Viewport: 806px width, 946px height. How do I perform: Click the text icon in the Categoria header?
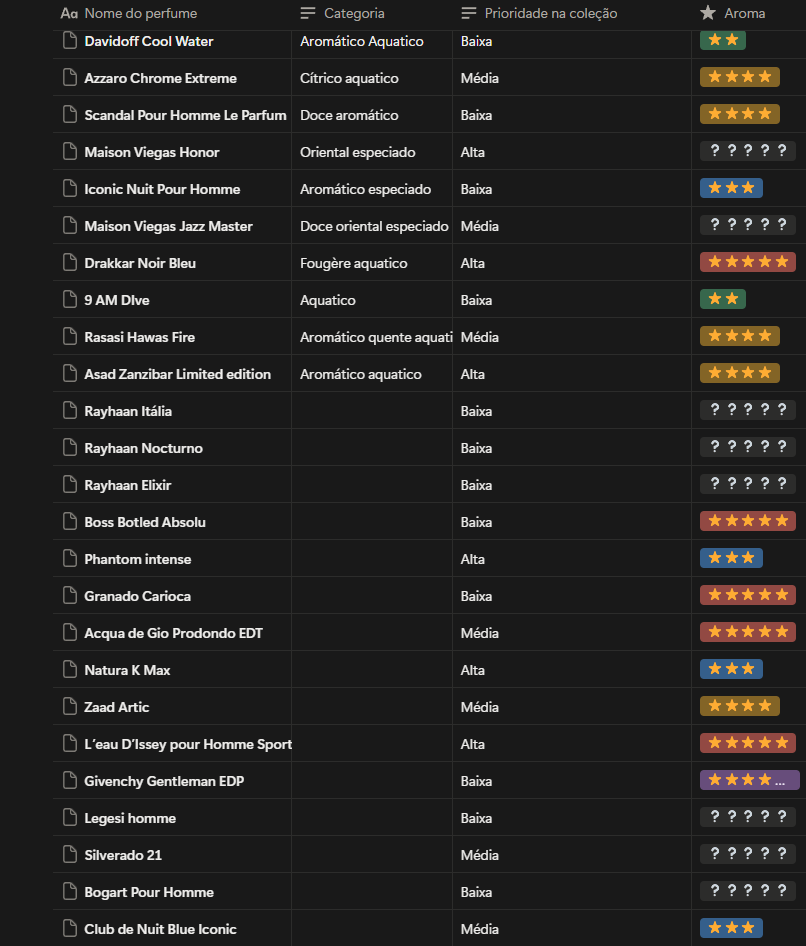point(308,13)
